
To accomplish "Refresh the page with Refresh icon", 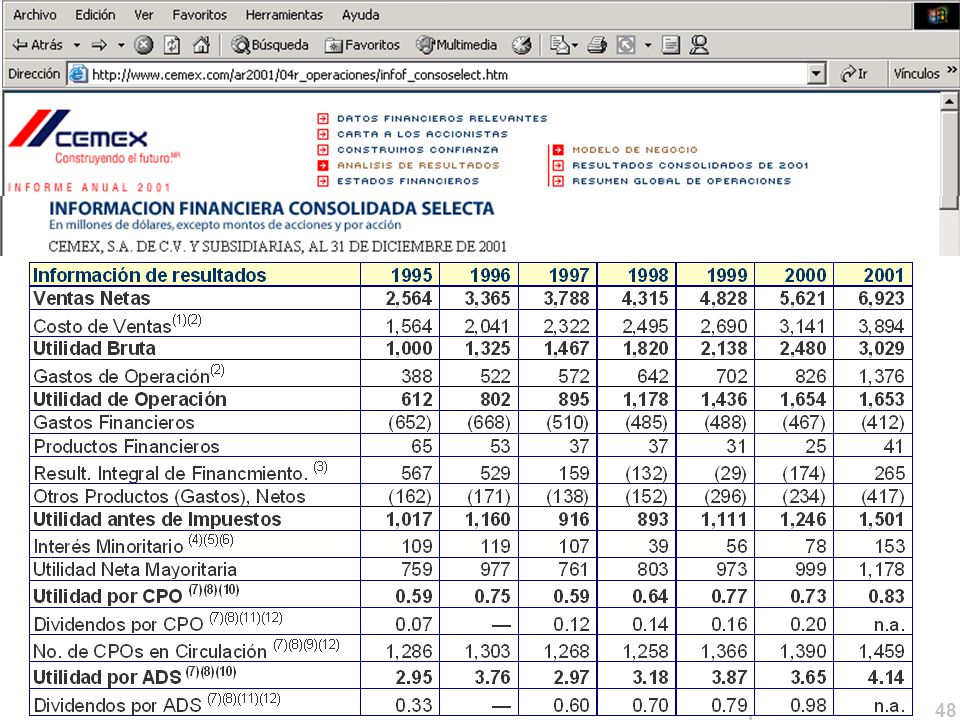I will coord(172,45).
